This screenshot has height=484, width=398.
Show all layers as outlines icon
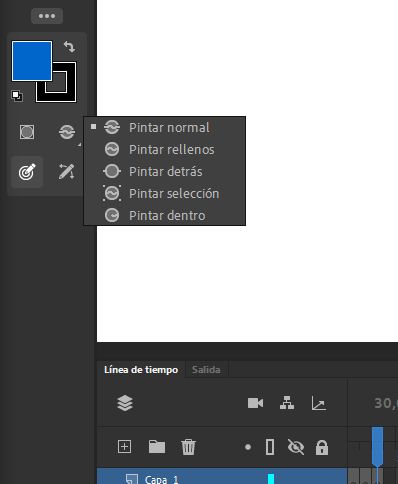point(270,447)
